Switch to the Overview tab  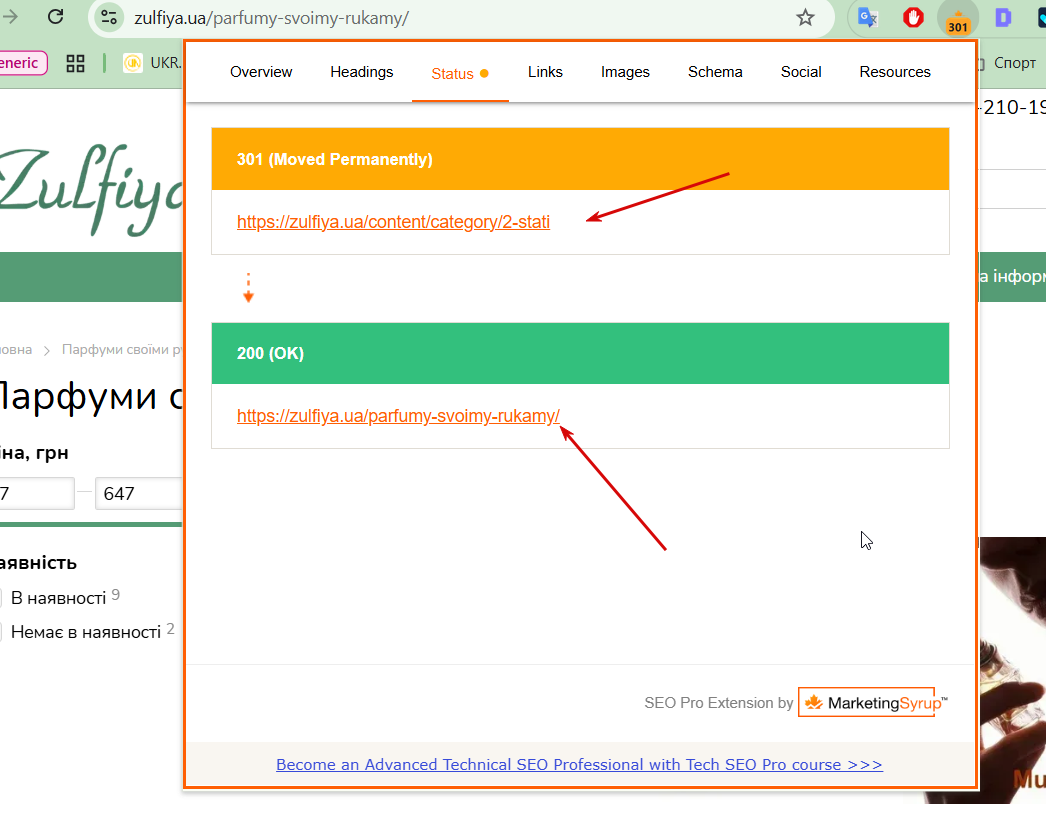pyautogui.click(x=261, y=72)
